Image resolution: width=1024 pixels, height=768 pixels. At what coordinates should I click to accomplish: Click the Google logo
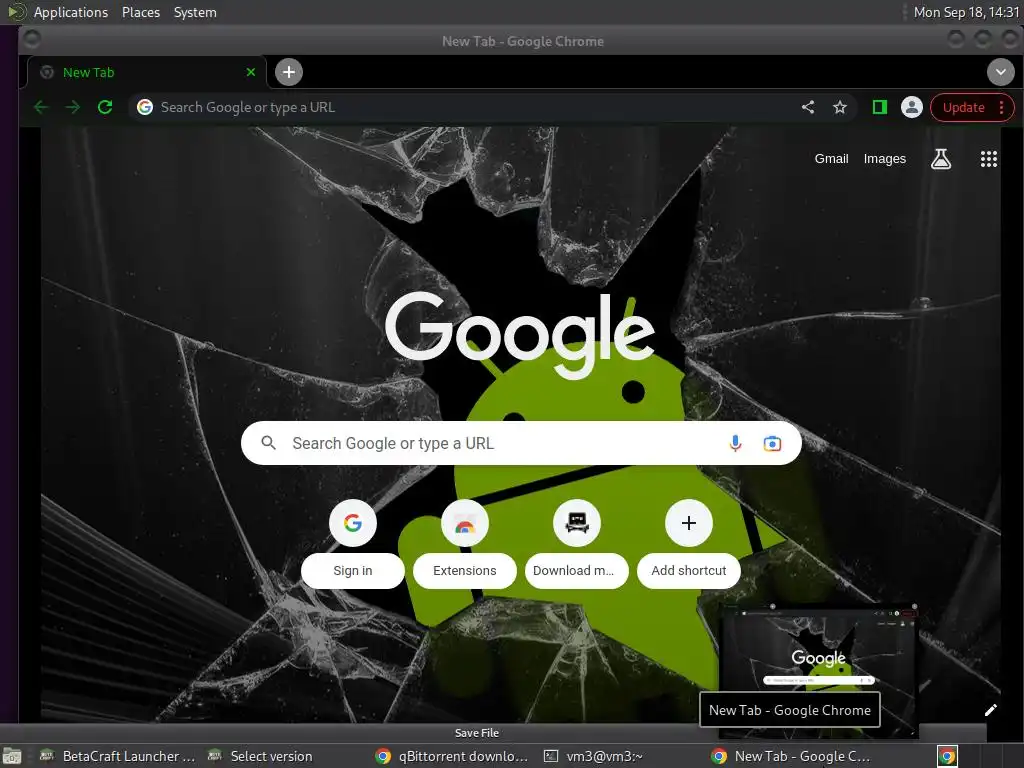(519, 335)
